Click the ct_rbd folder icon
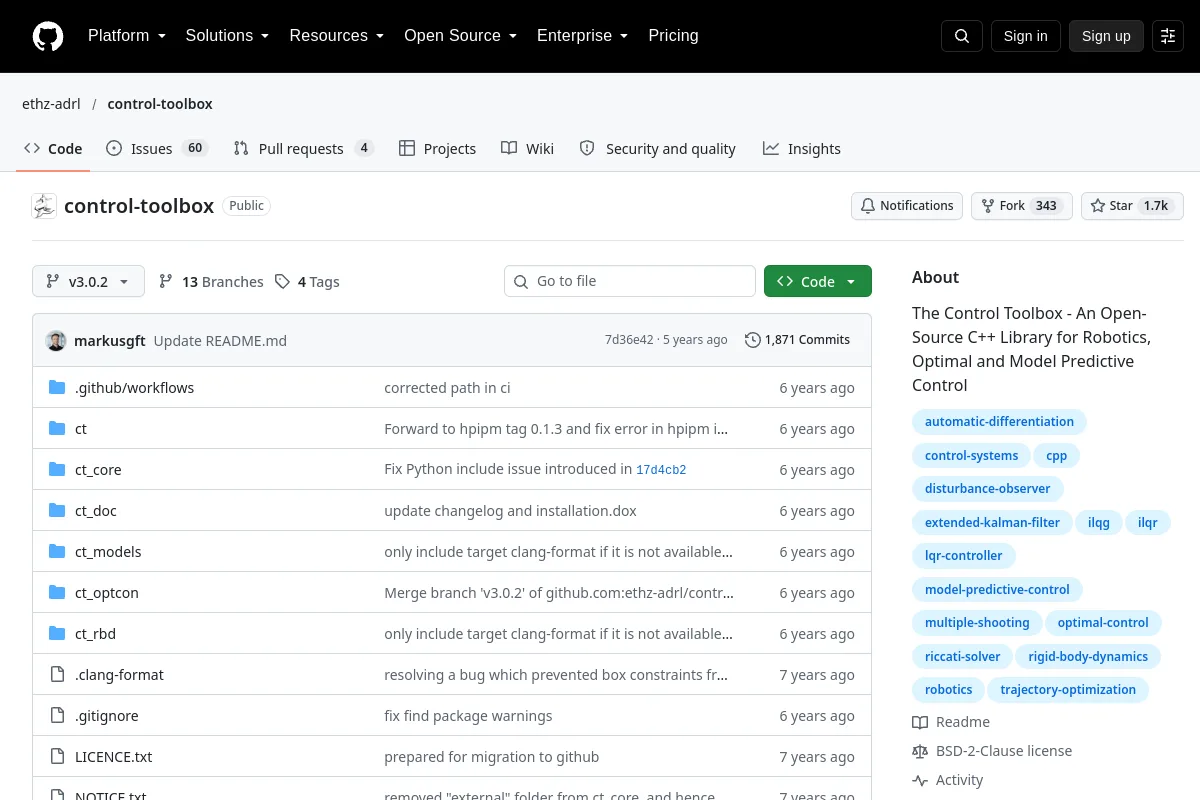This screenshot has width=1200, height=800. click(57, 633)
